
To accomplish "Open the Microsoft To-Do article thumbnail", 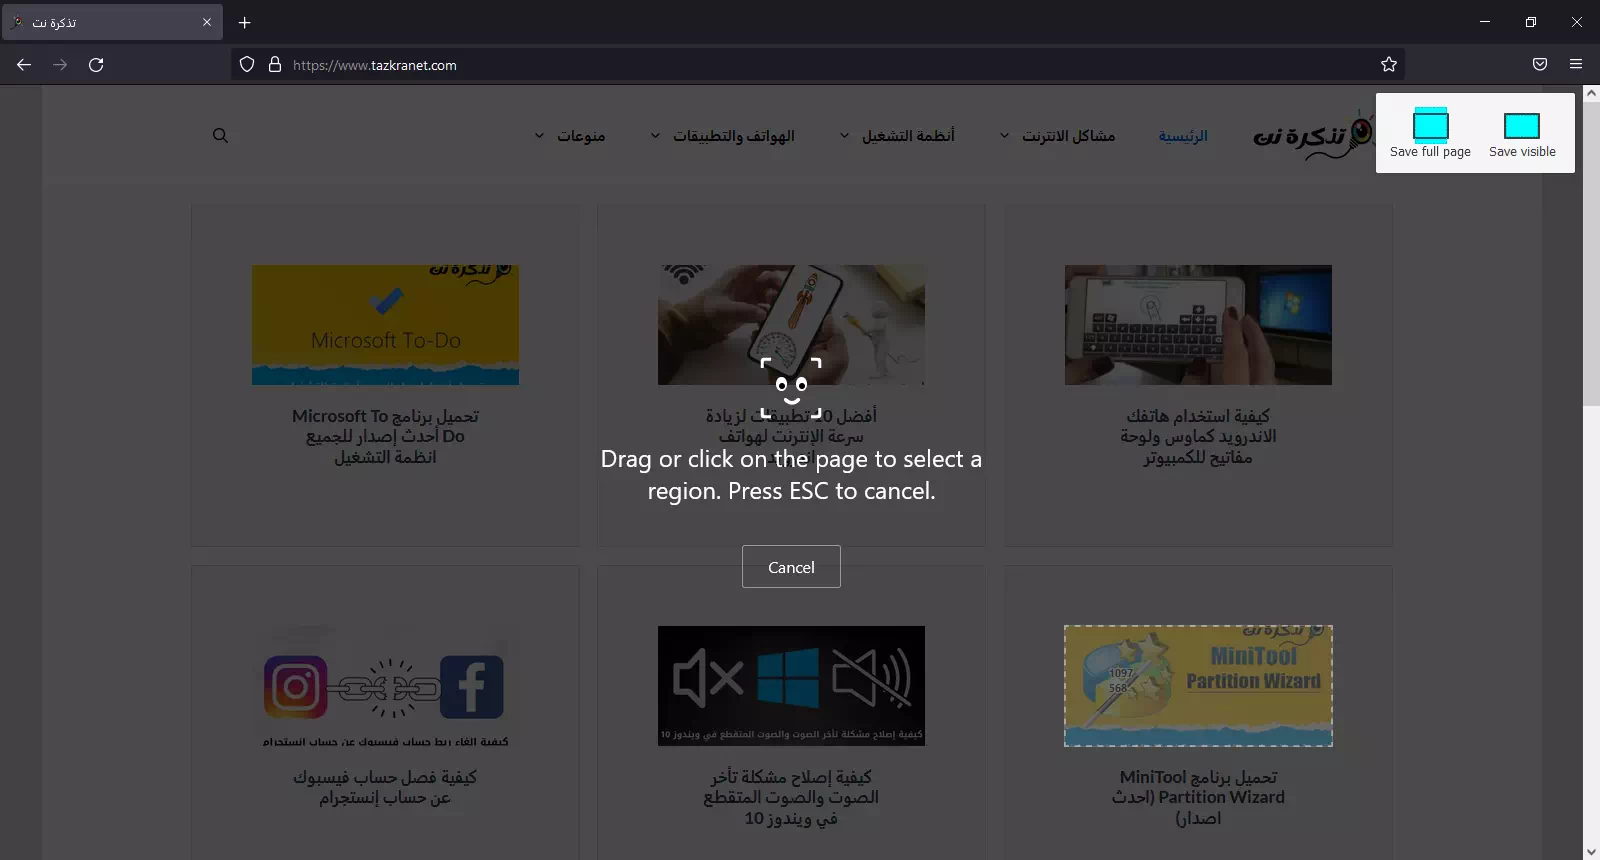I will (x=385, y=325).
